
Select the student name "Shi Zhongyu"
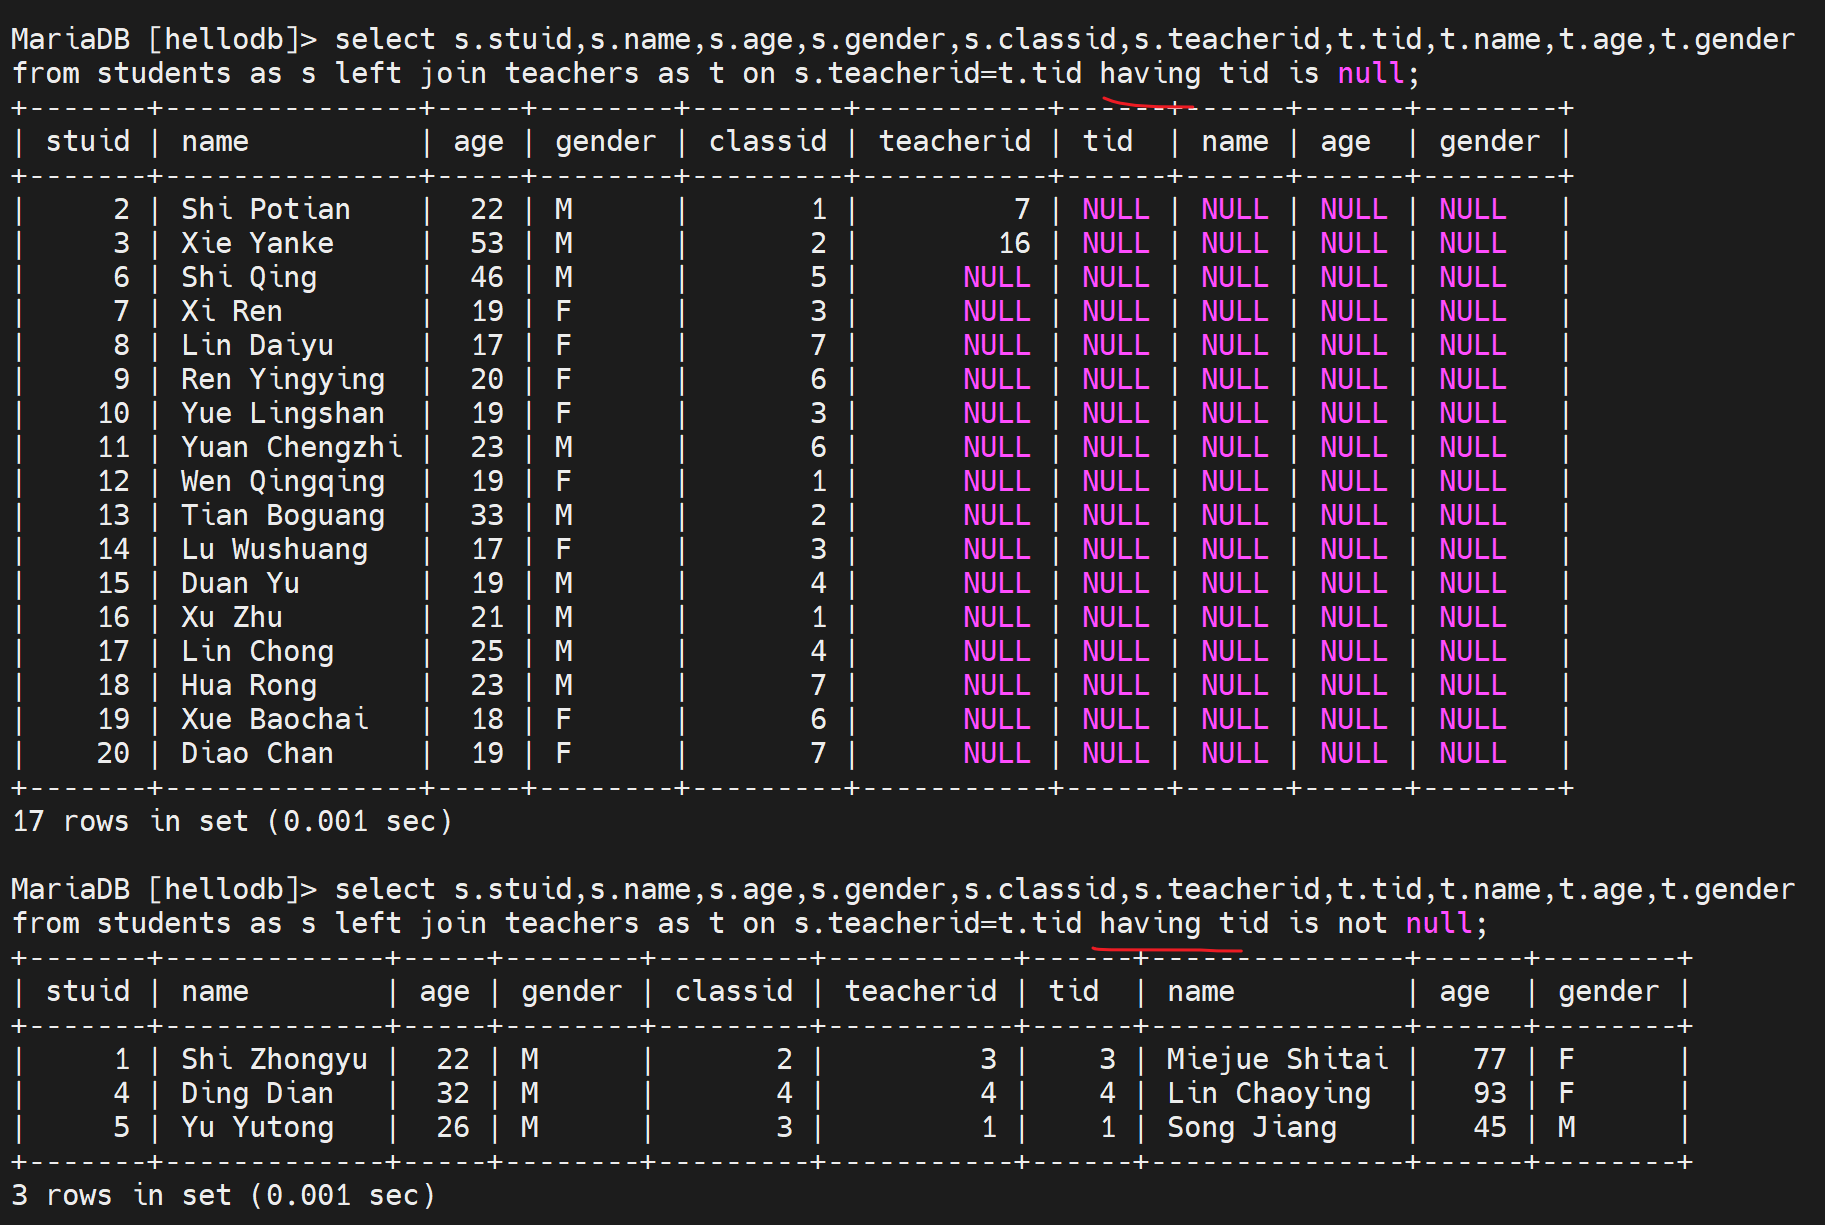coord(274,1060)
